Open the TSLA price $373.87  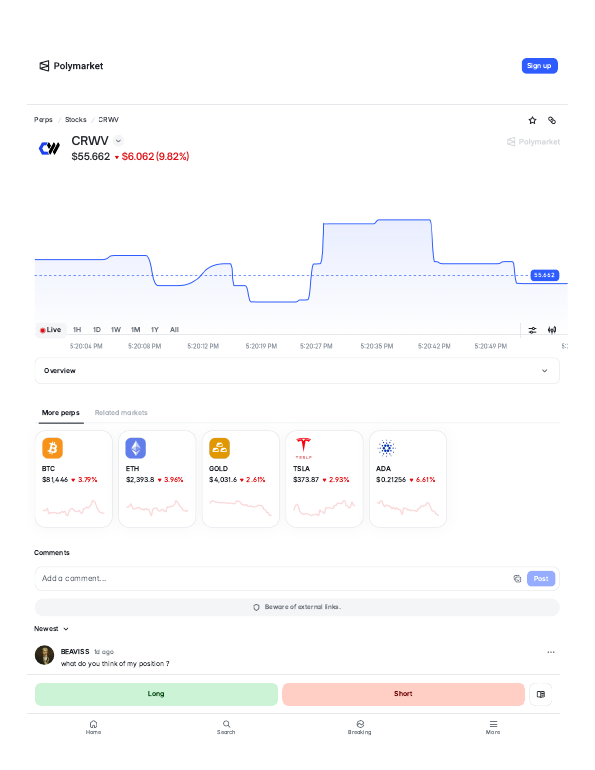point(306,479)
